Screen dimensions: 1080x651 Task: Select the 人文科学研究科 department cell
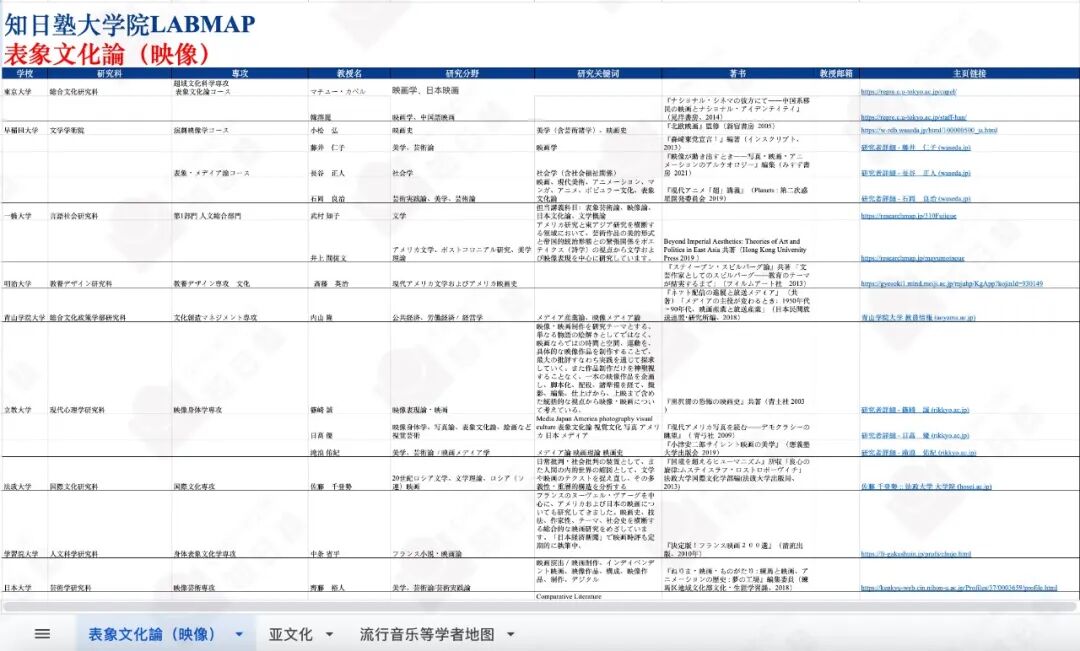74,554
